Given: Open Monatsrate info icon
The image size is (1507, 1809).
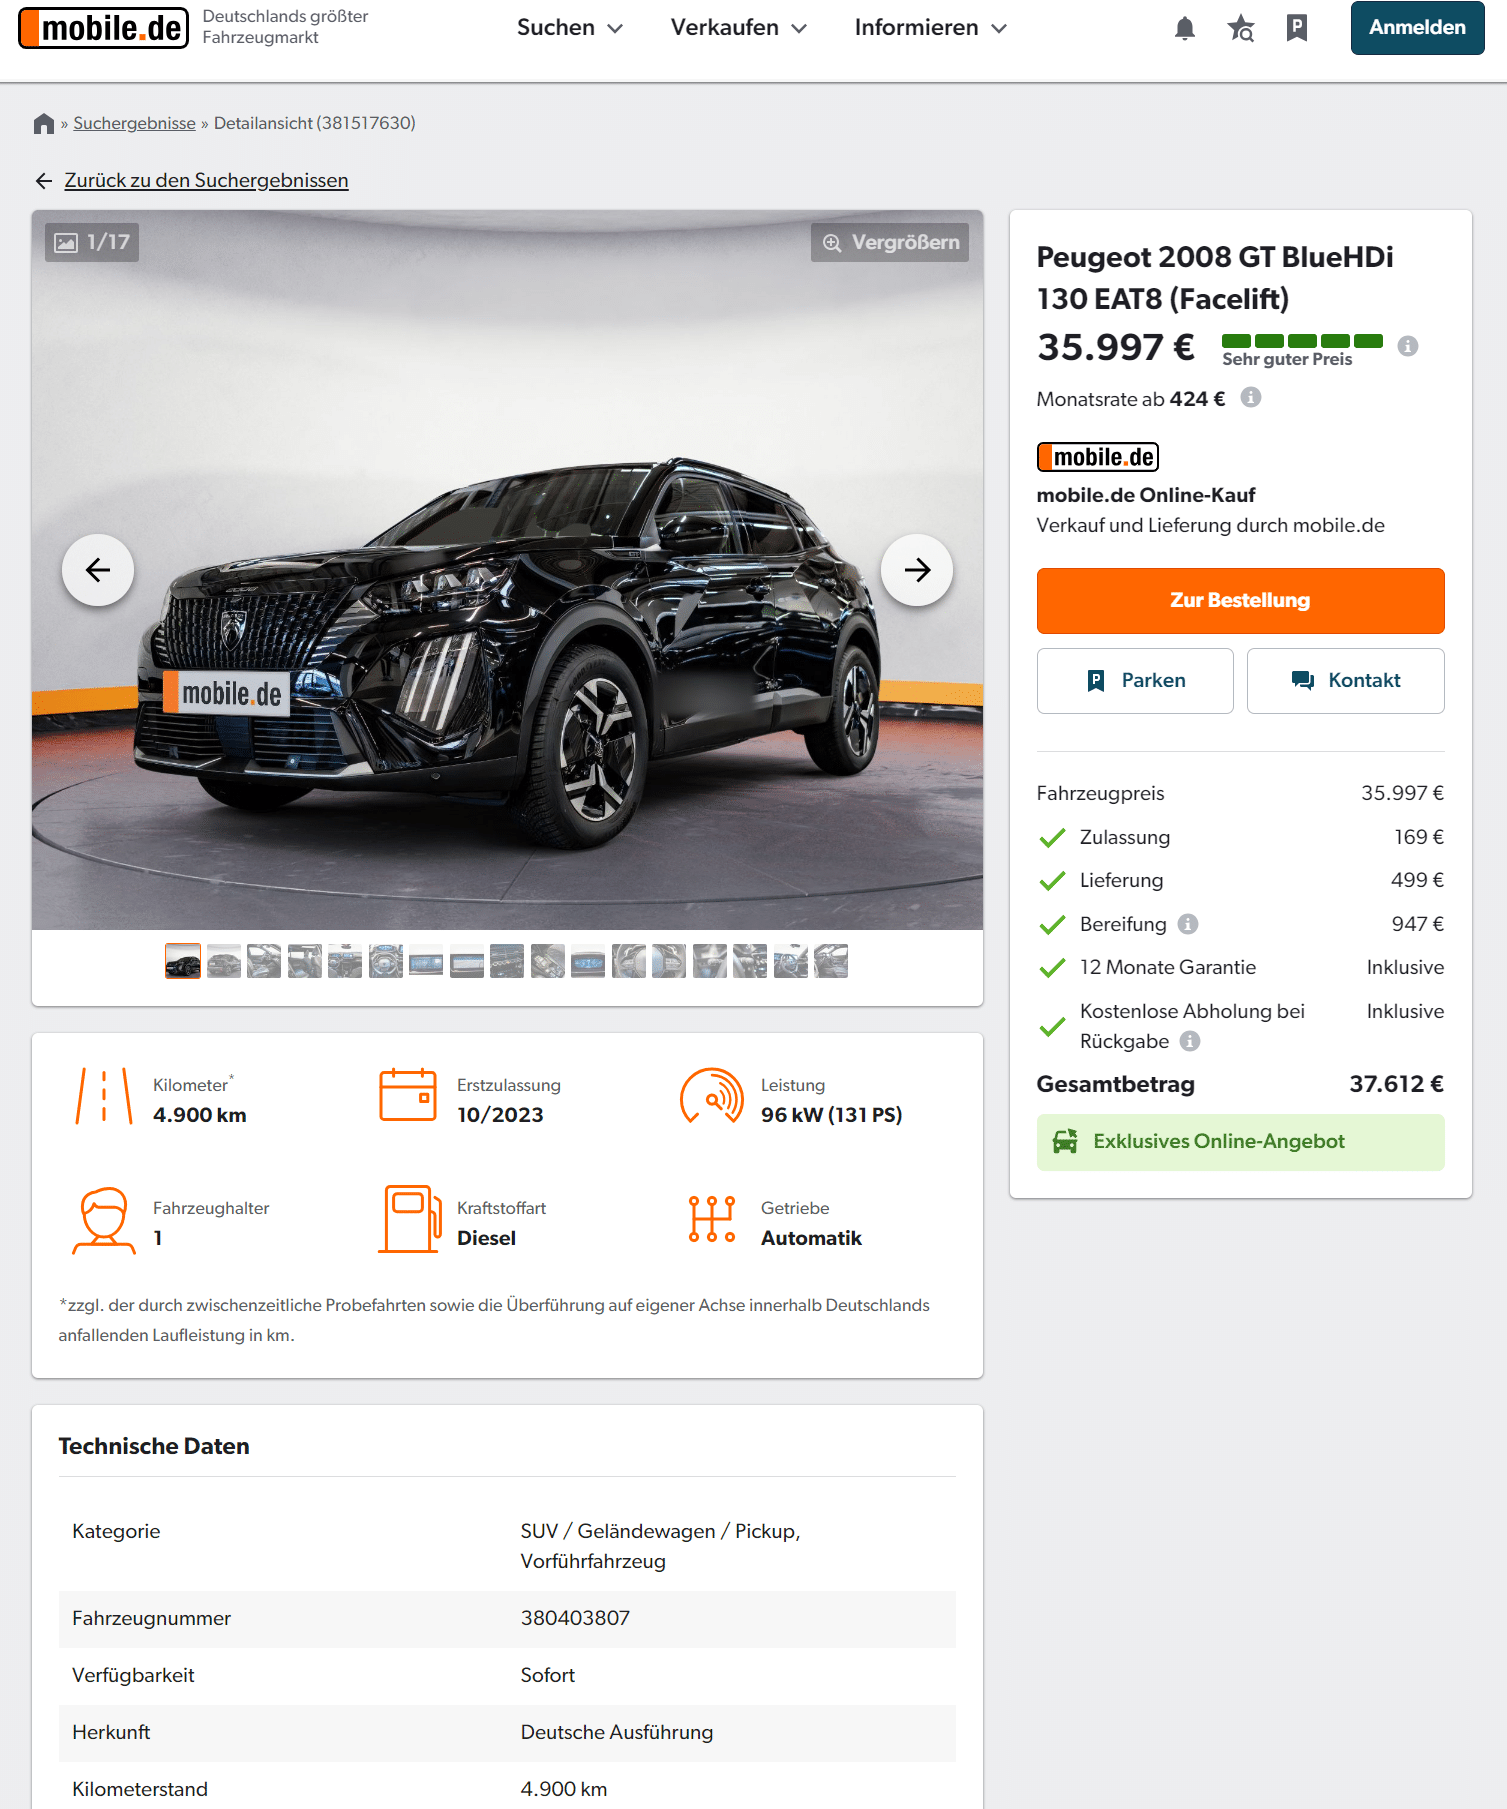Looking at the screenshot, I should tap(1251, 398).
